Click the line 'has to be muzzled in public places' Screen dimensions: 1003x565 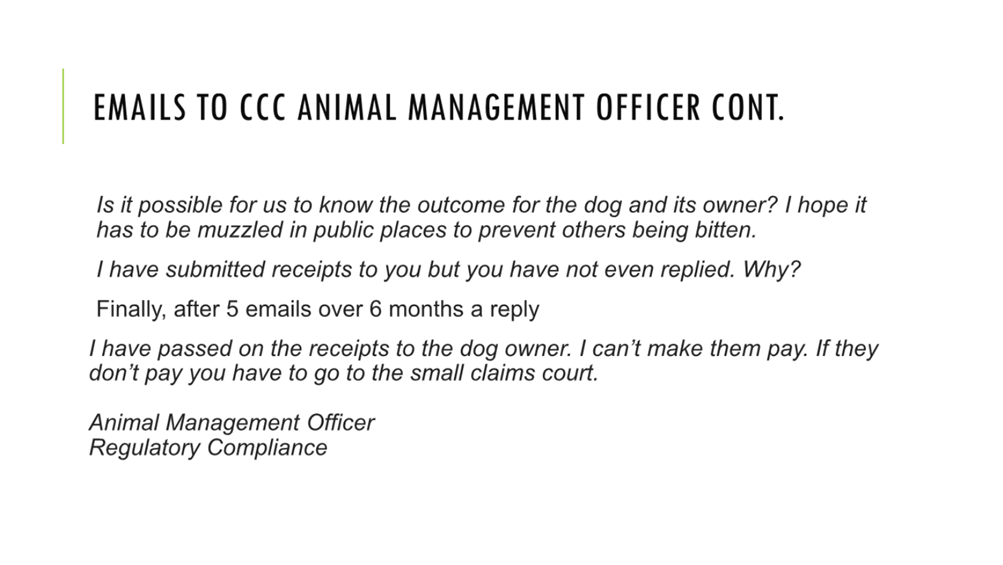427,230
